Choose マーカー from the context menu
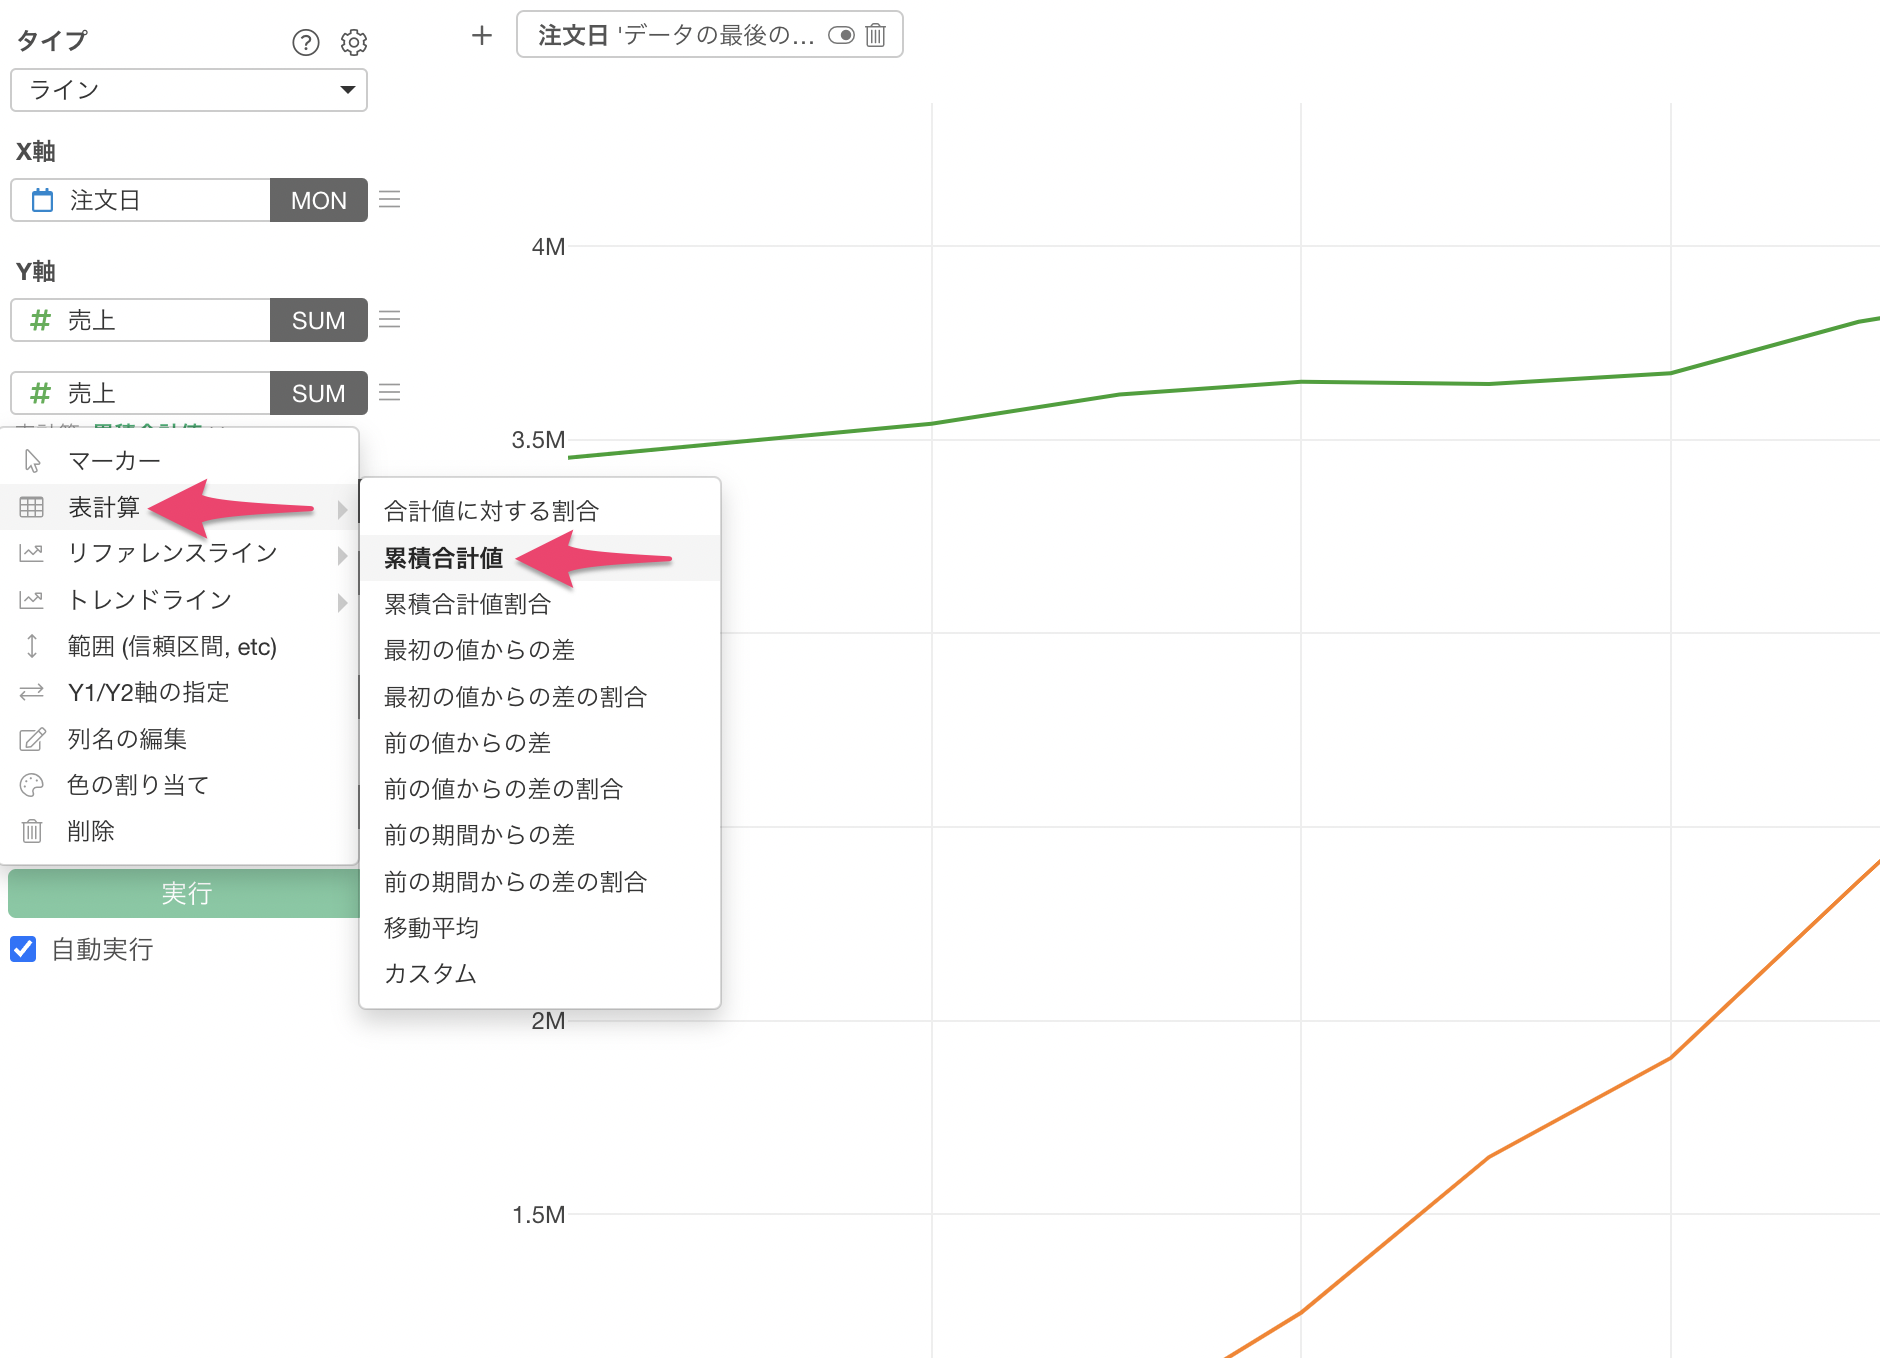The image size is (1880, 1358). [180, 461]
